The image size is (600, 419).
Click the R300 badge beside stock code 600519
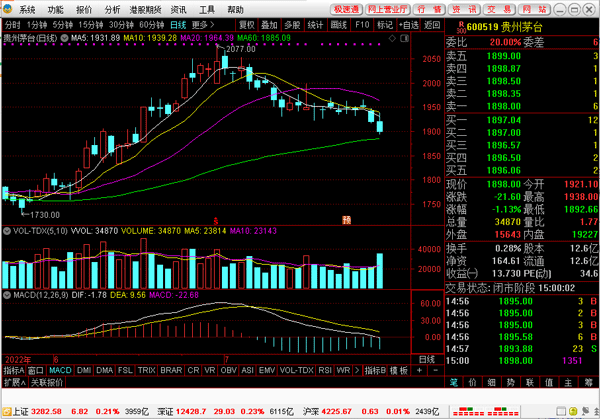click(x=461, y=27)
